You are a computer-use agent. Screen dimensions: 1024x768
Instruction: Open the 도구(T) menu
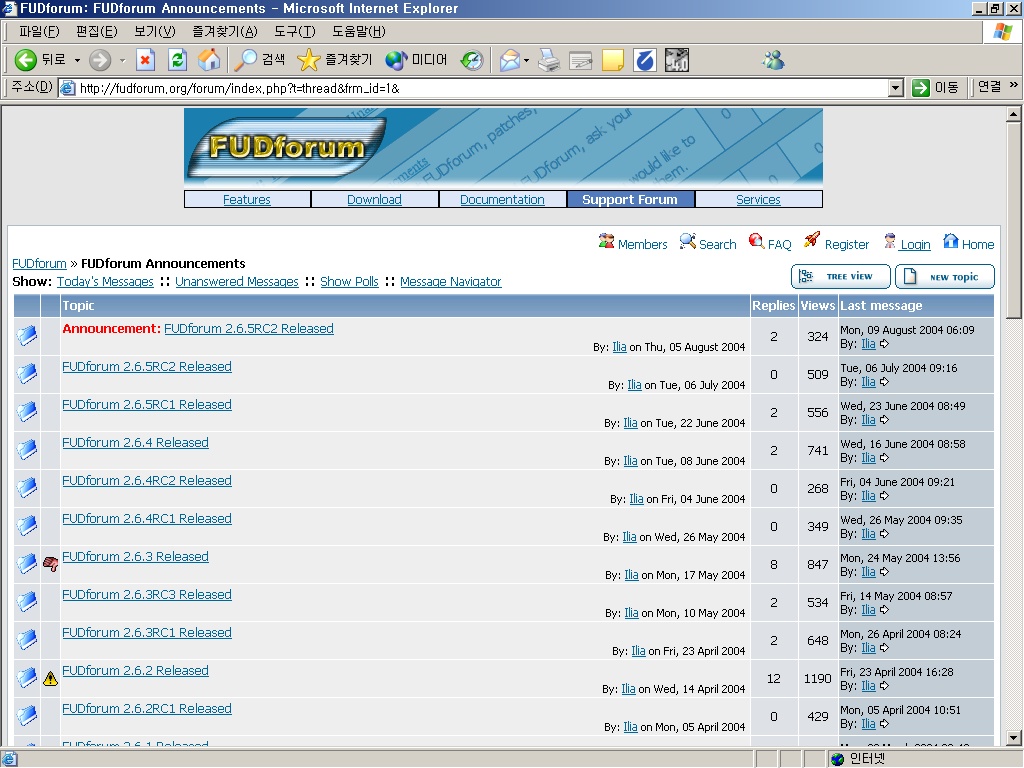point(295,31)
